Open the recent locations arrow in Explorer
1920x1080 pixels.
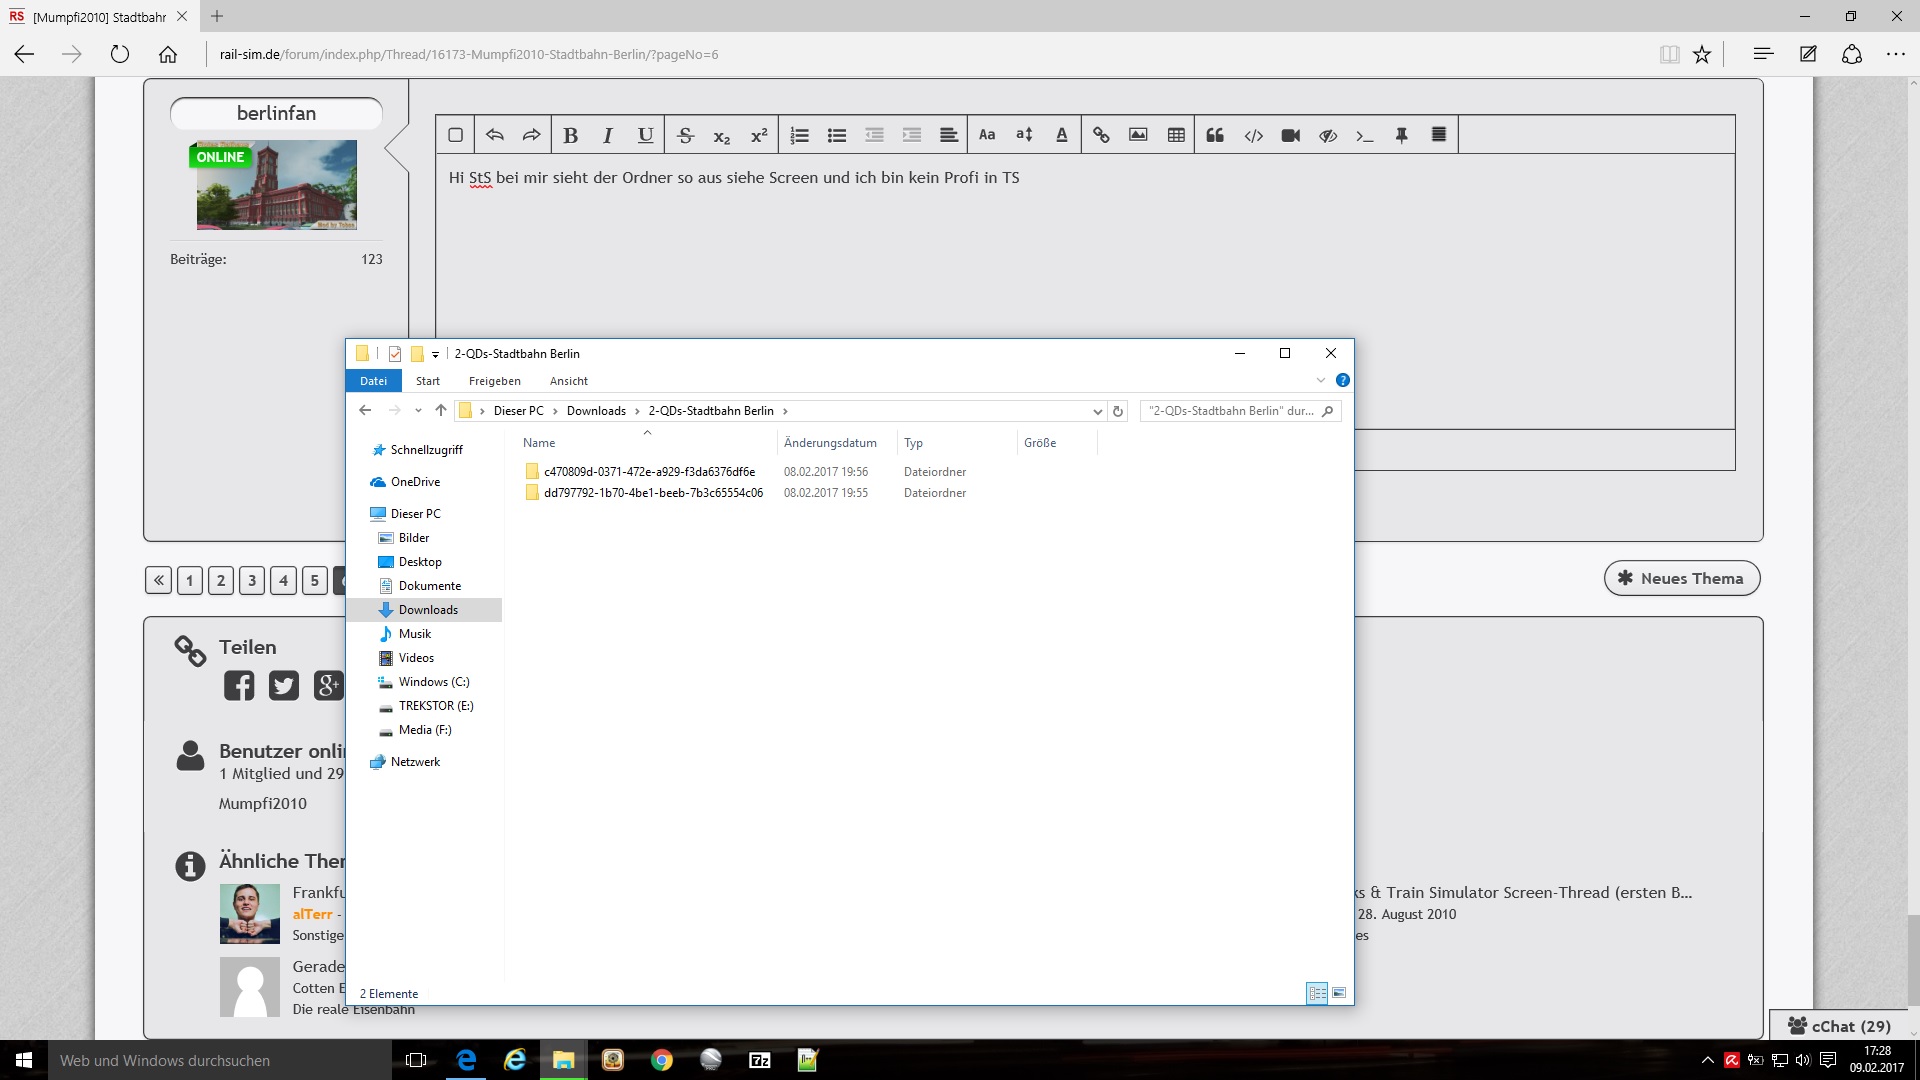click(418, 411)
